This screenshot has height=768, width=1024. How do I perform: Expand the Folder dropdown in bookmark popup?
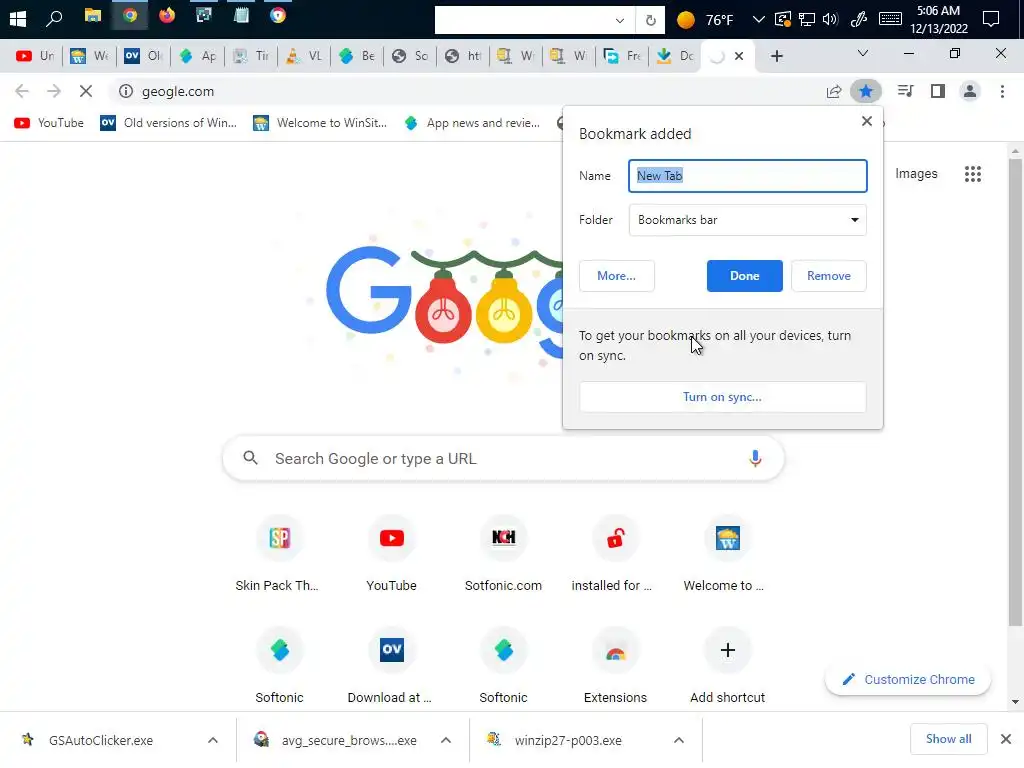(x=747, y=220)
